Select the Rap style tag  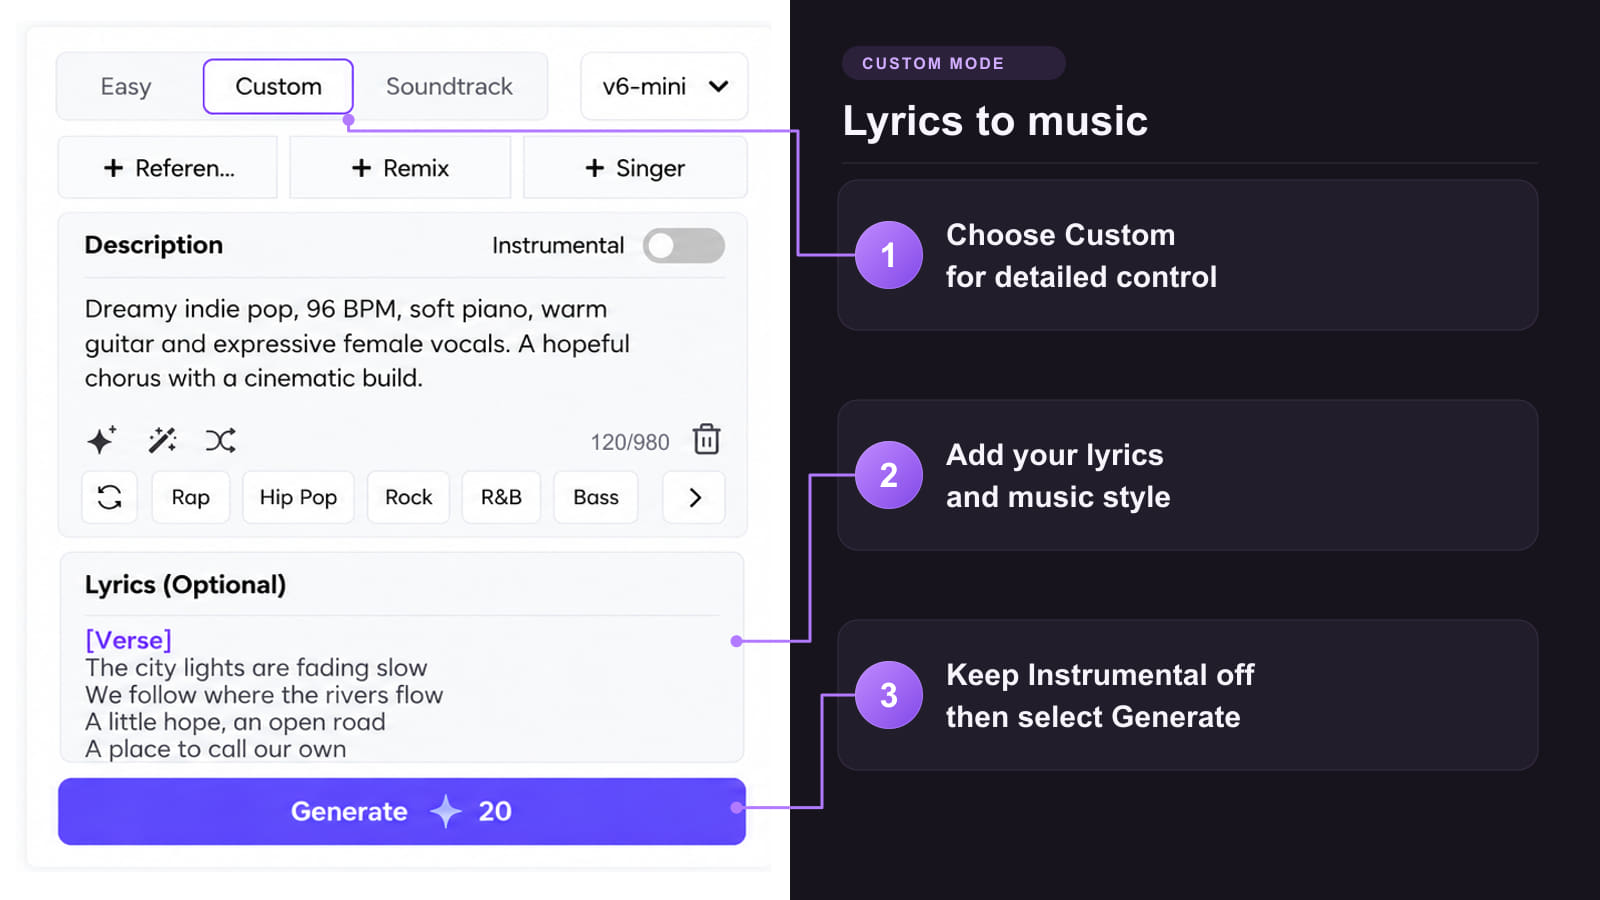coord(191,497)
